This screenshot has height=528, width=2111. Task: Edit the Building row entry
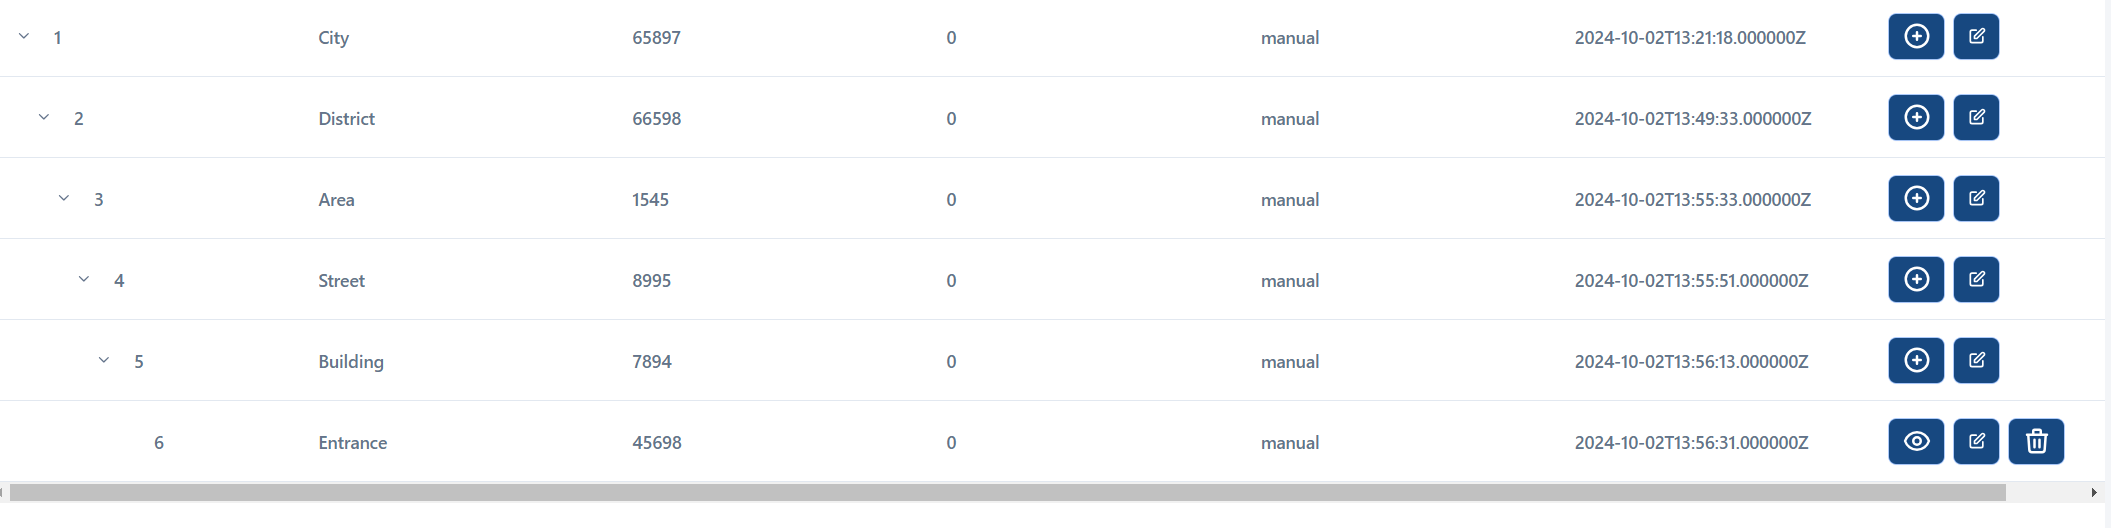point(1976,361)
